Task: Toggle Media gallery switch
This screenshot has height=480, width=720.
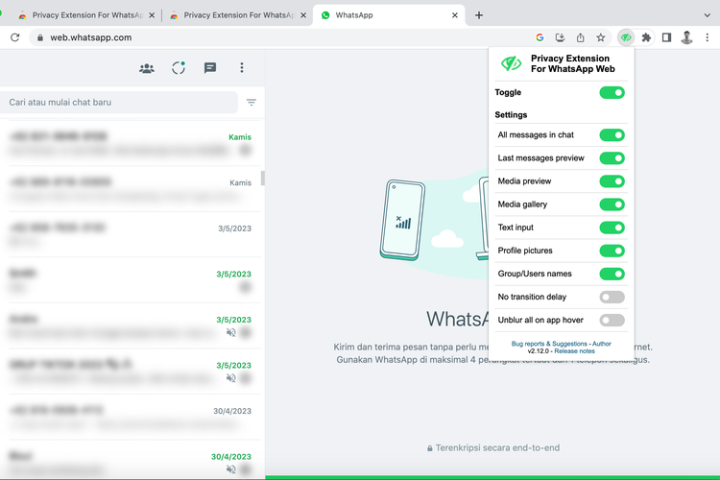Action: point(612,204)
